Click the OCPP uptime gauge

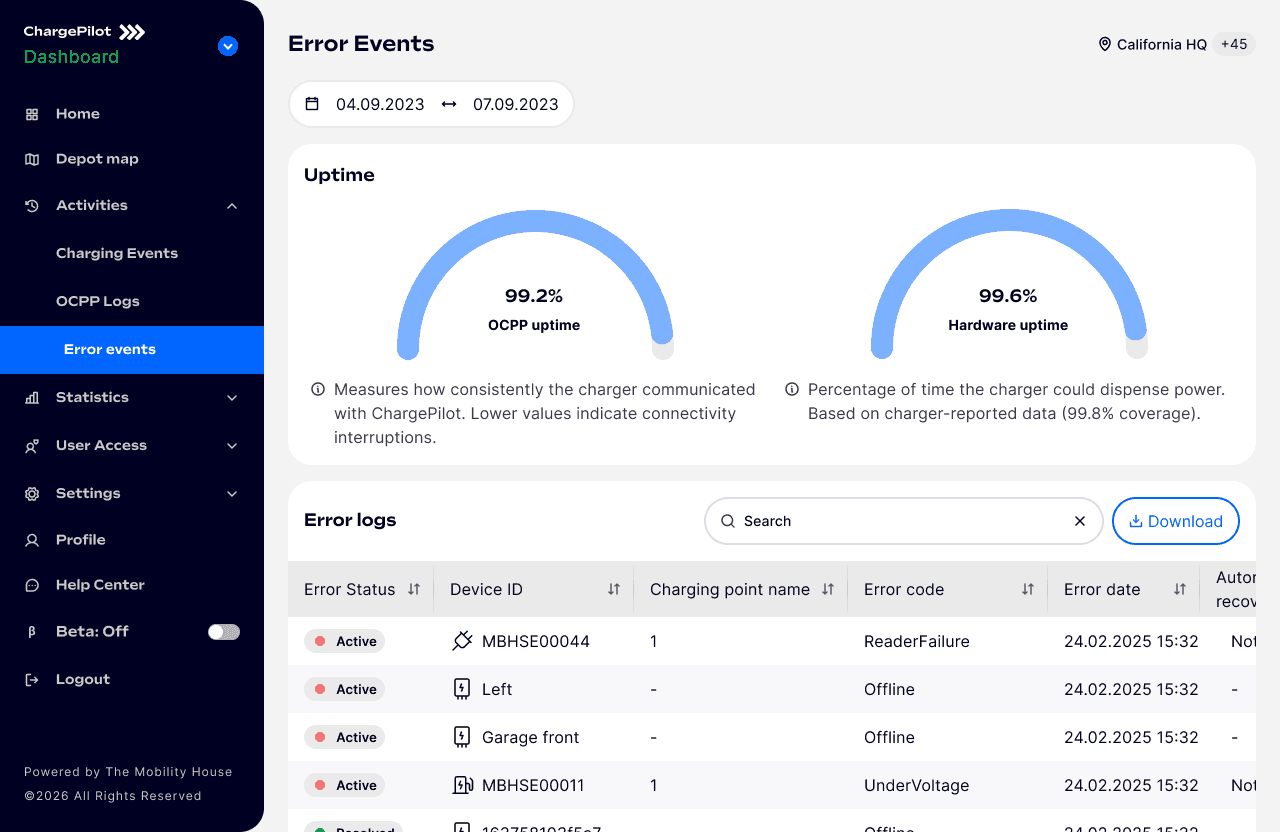point(535,284)
